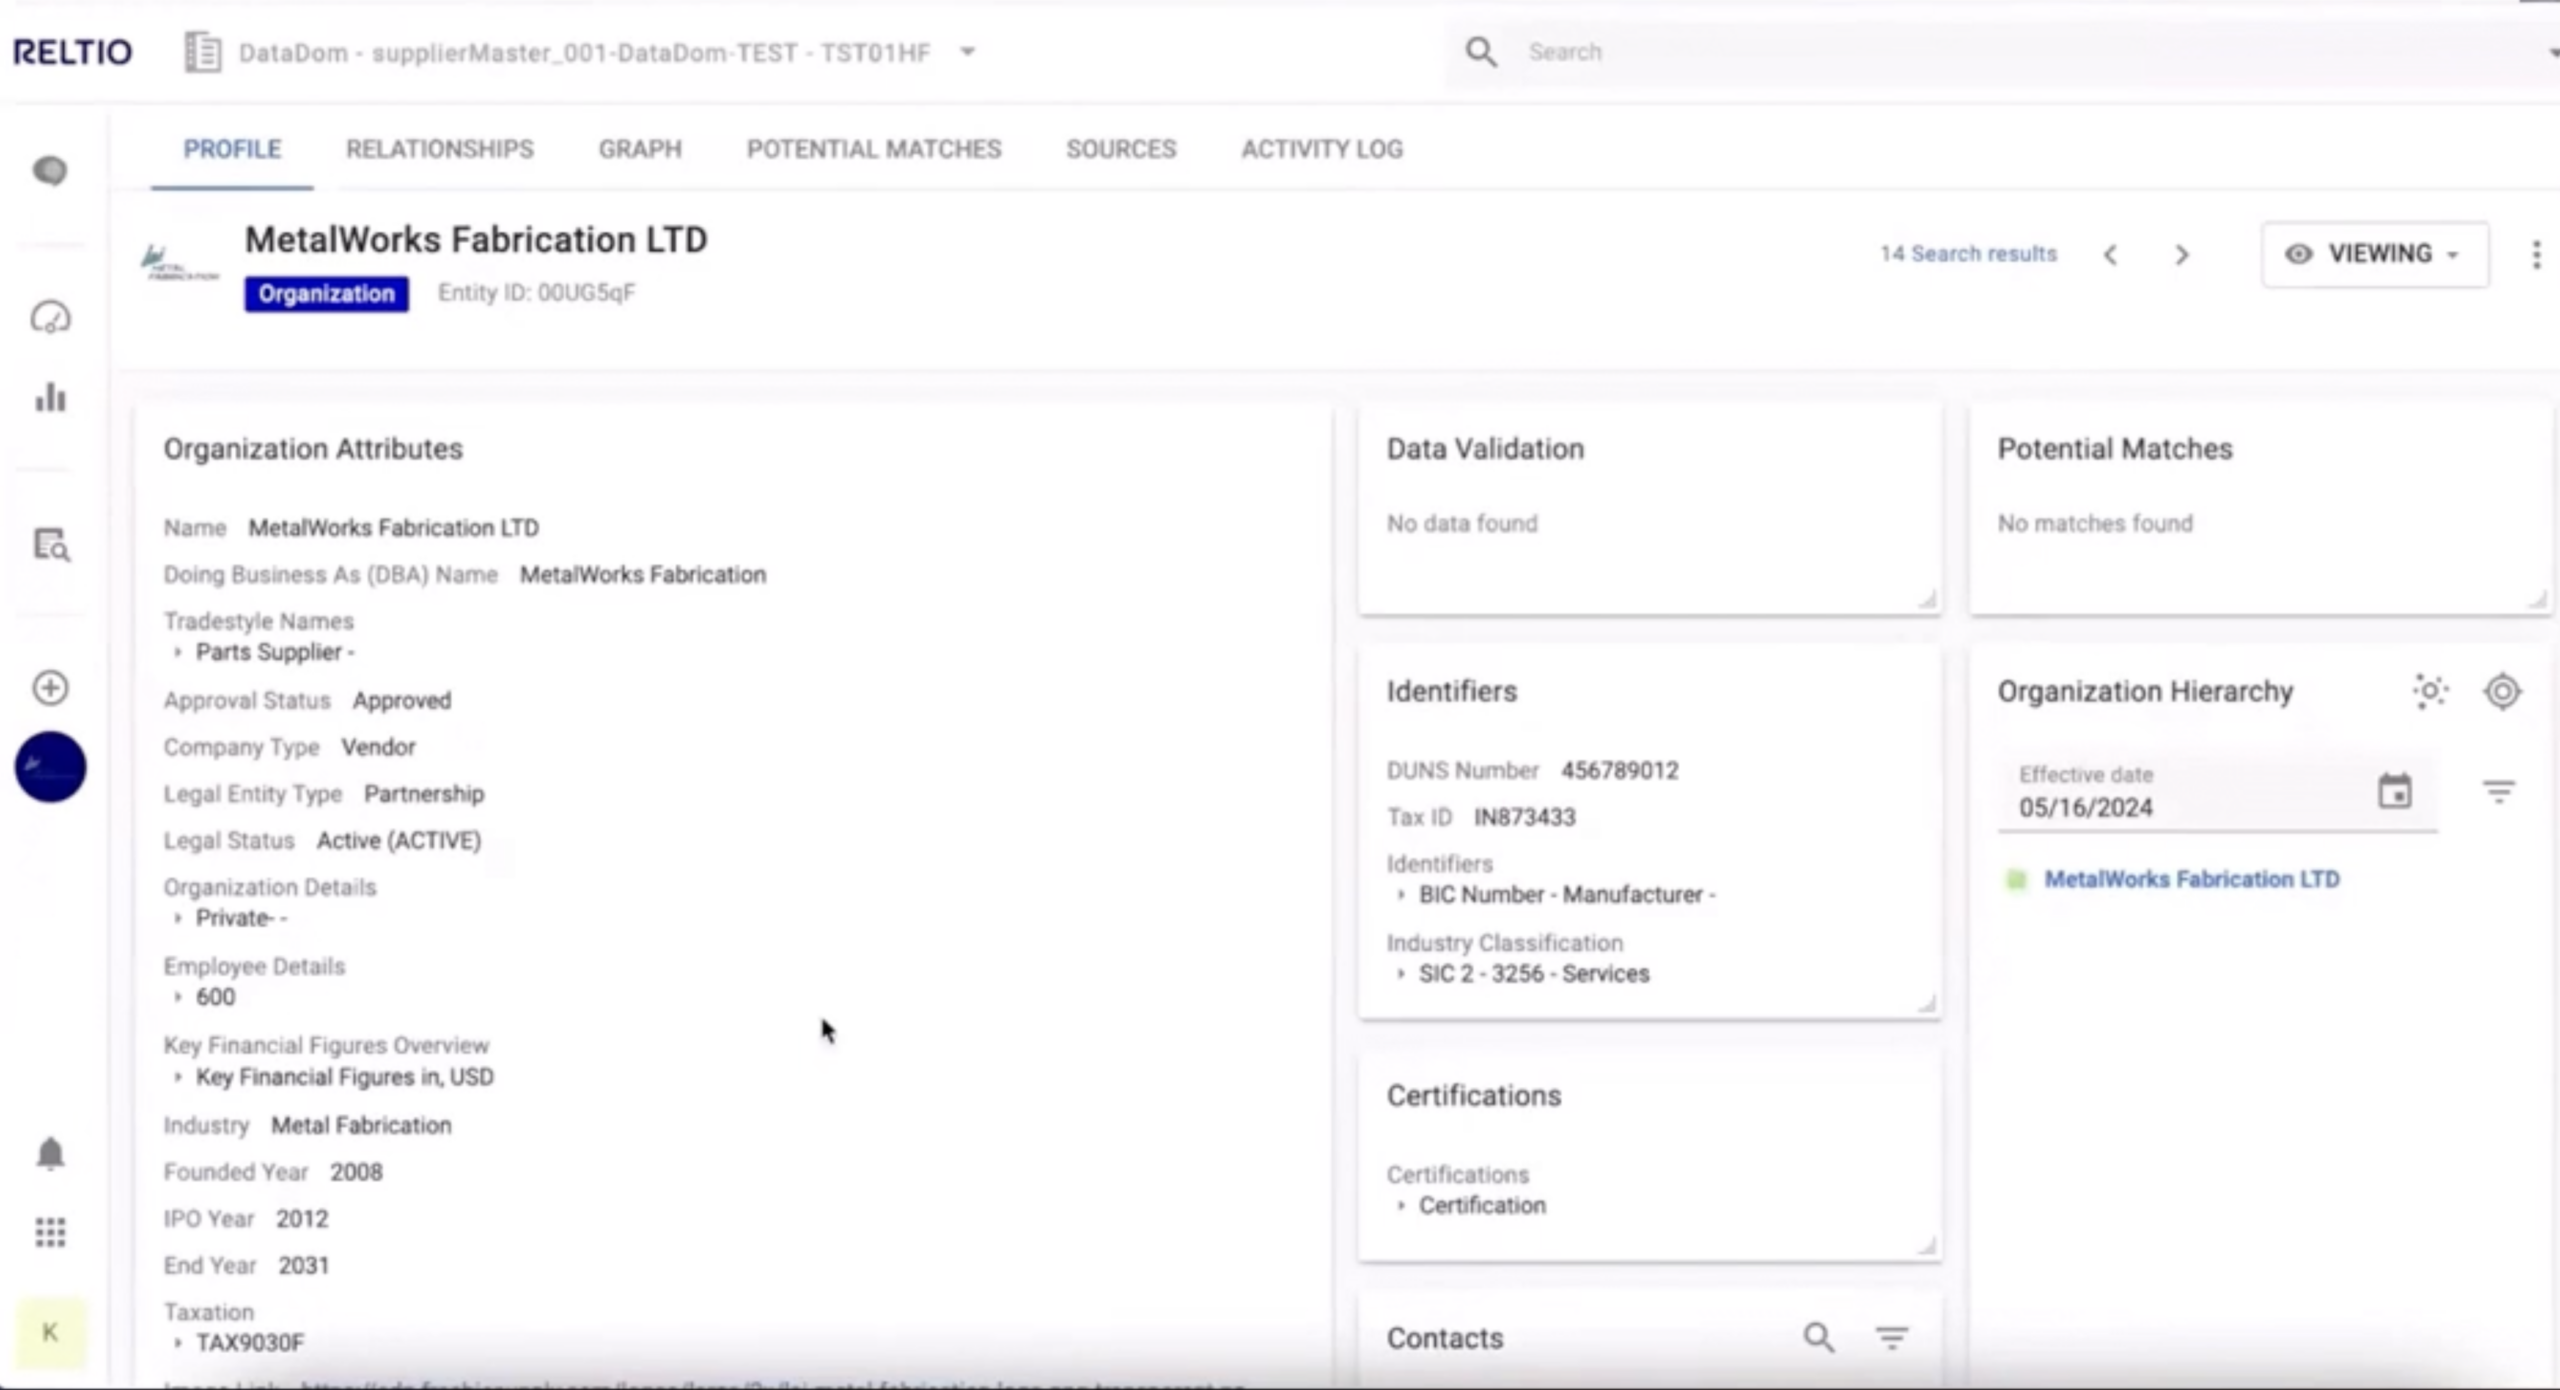Switch to the ACTIVITY LOG tab
Image resolution: width=2560 pixels, height=1390 pixels.
click(x=1322, y=149)
